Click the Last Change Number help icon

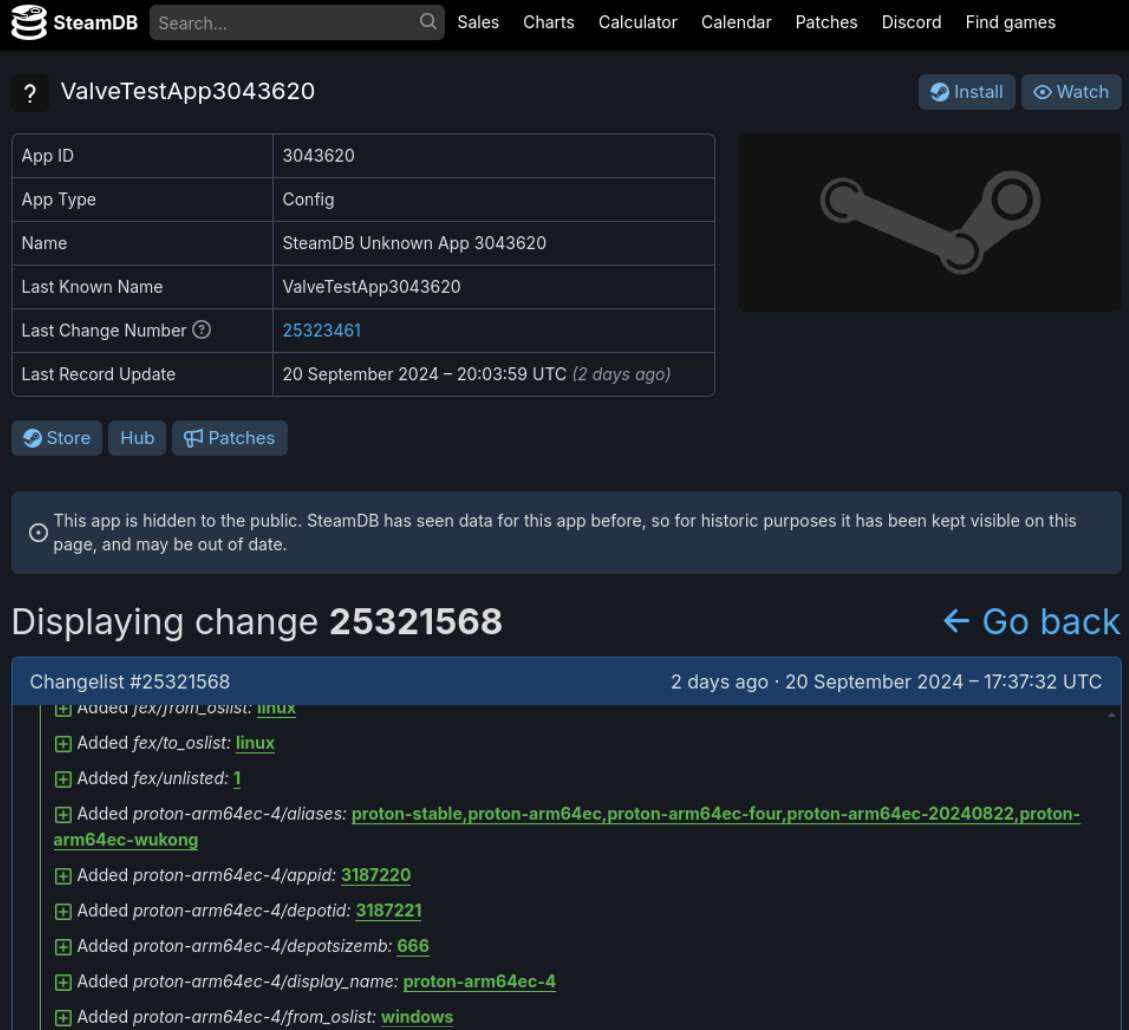click(x=201, y=330)
